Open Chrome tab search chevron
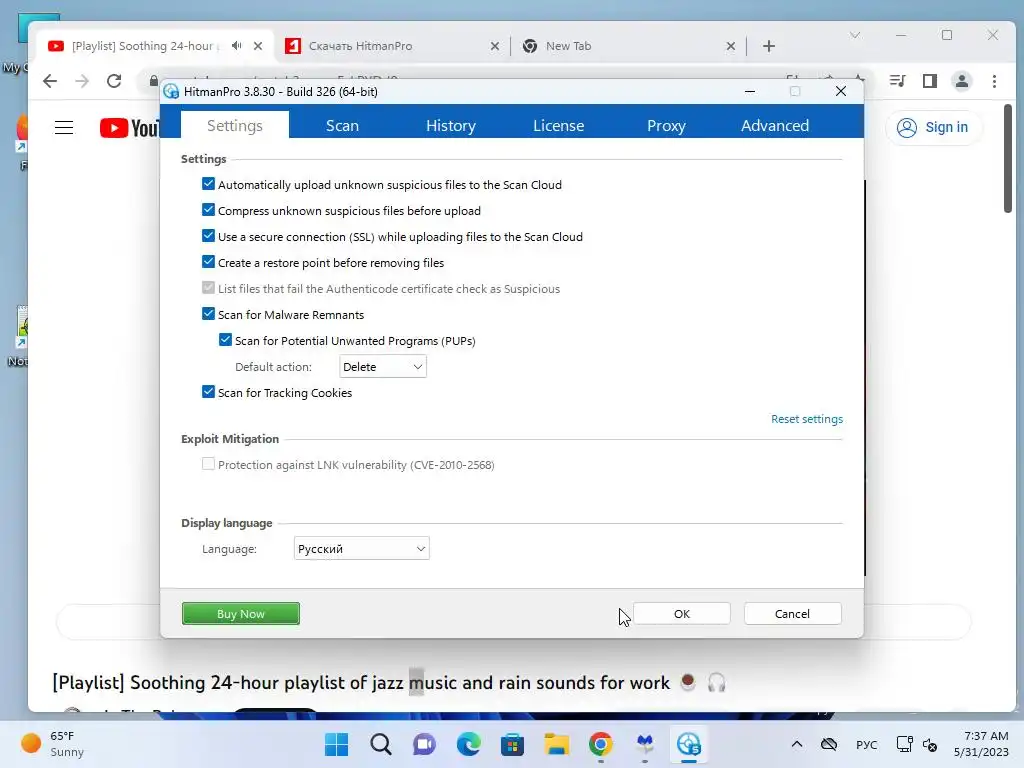1024x768 pixels. click(855, 35)
